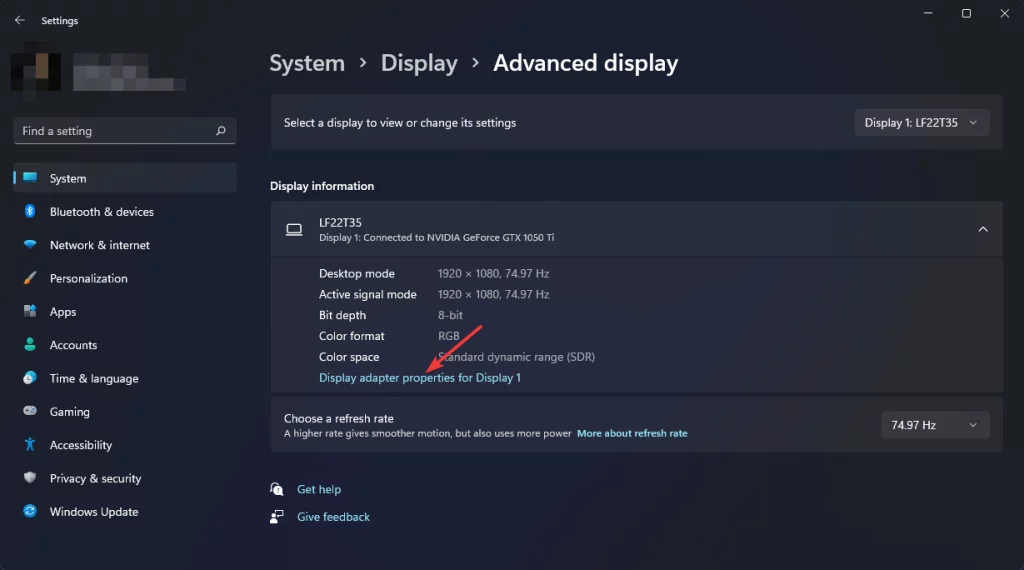Screen dimensions: 1024x570
Task: Click the Network wifi icon in sidebar
Action: click(x=30, y=244)
